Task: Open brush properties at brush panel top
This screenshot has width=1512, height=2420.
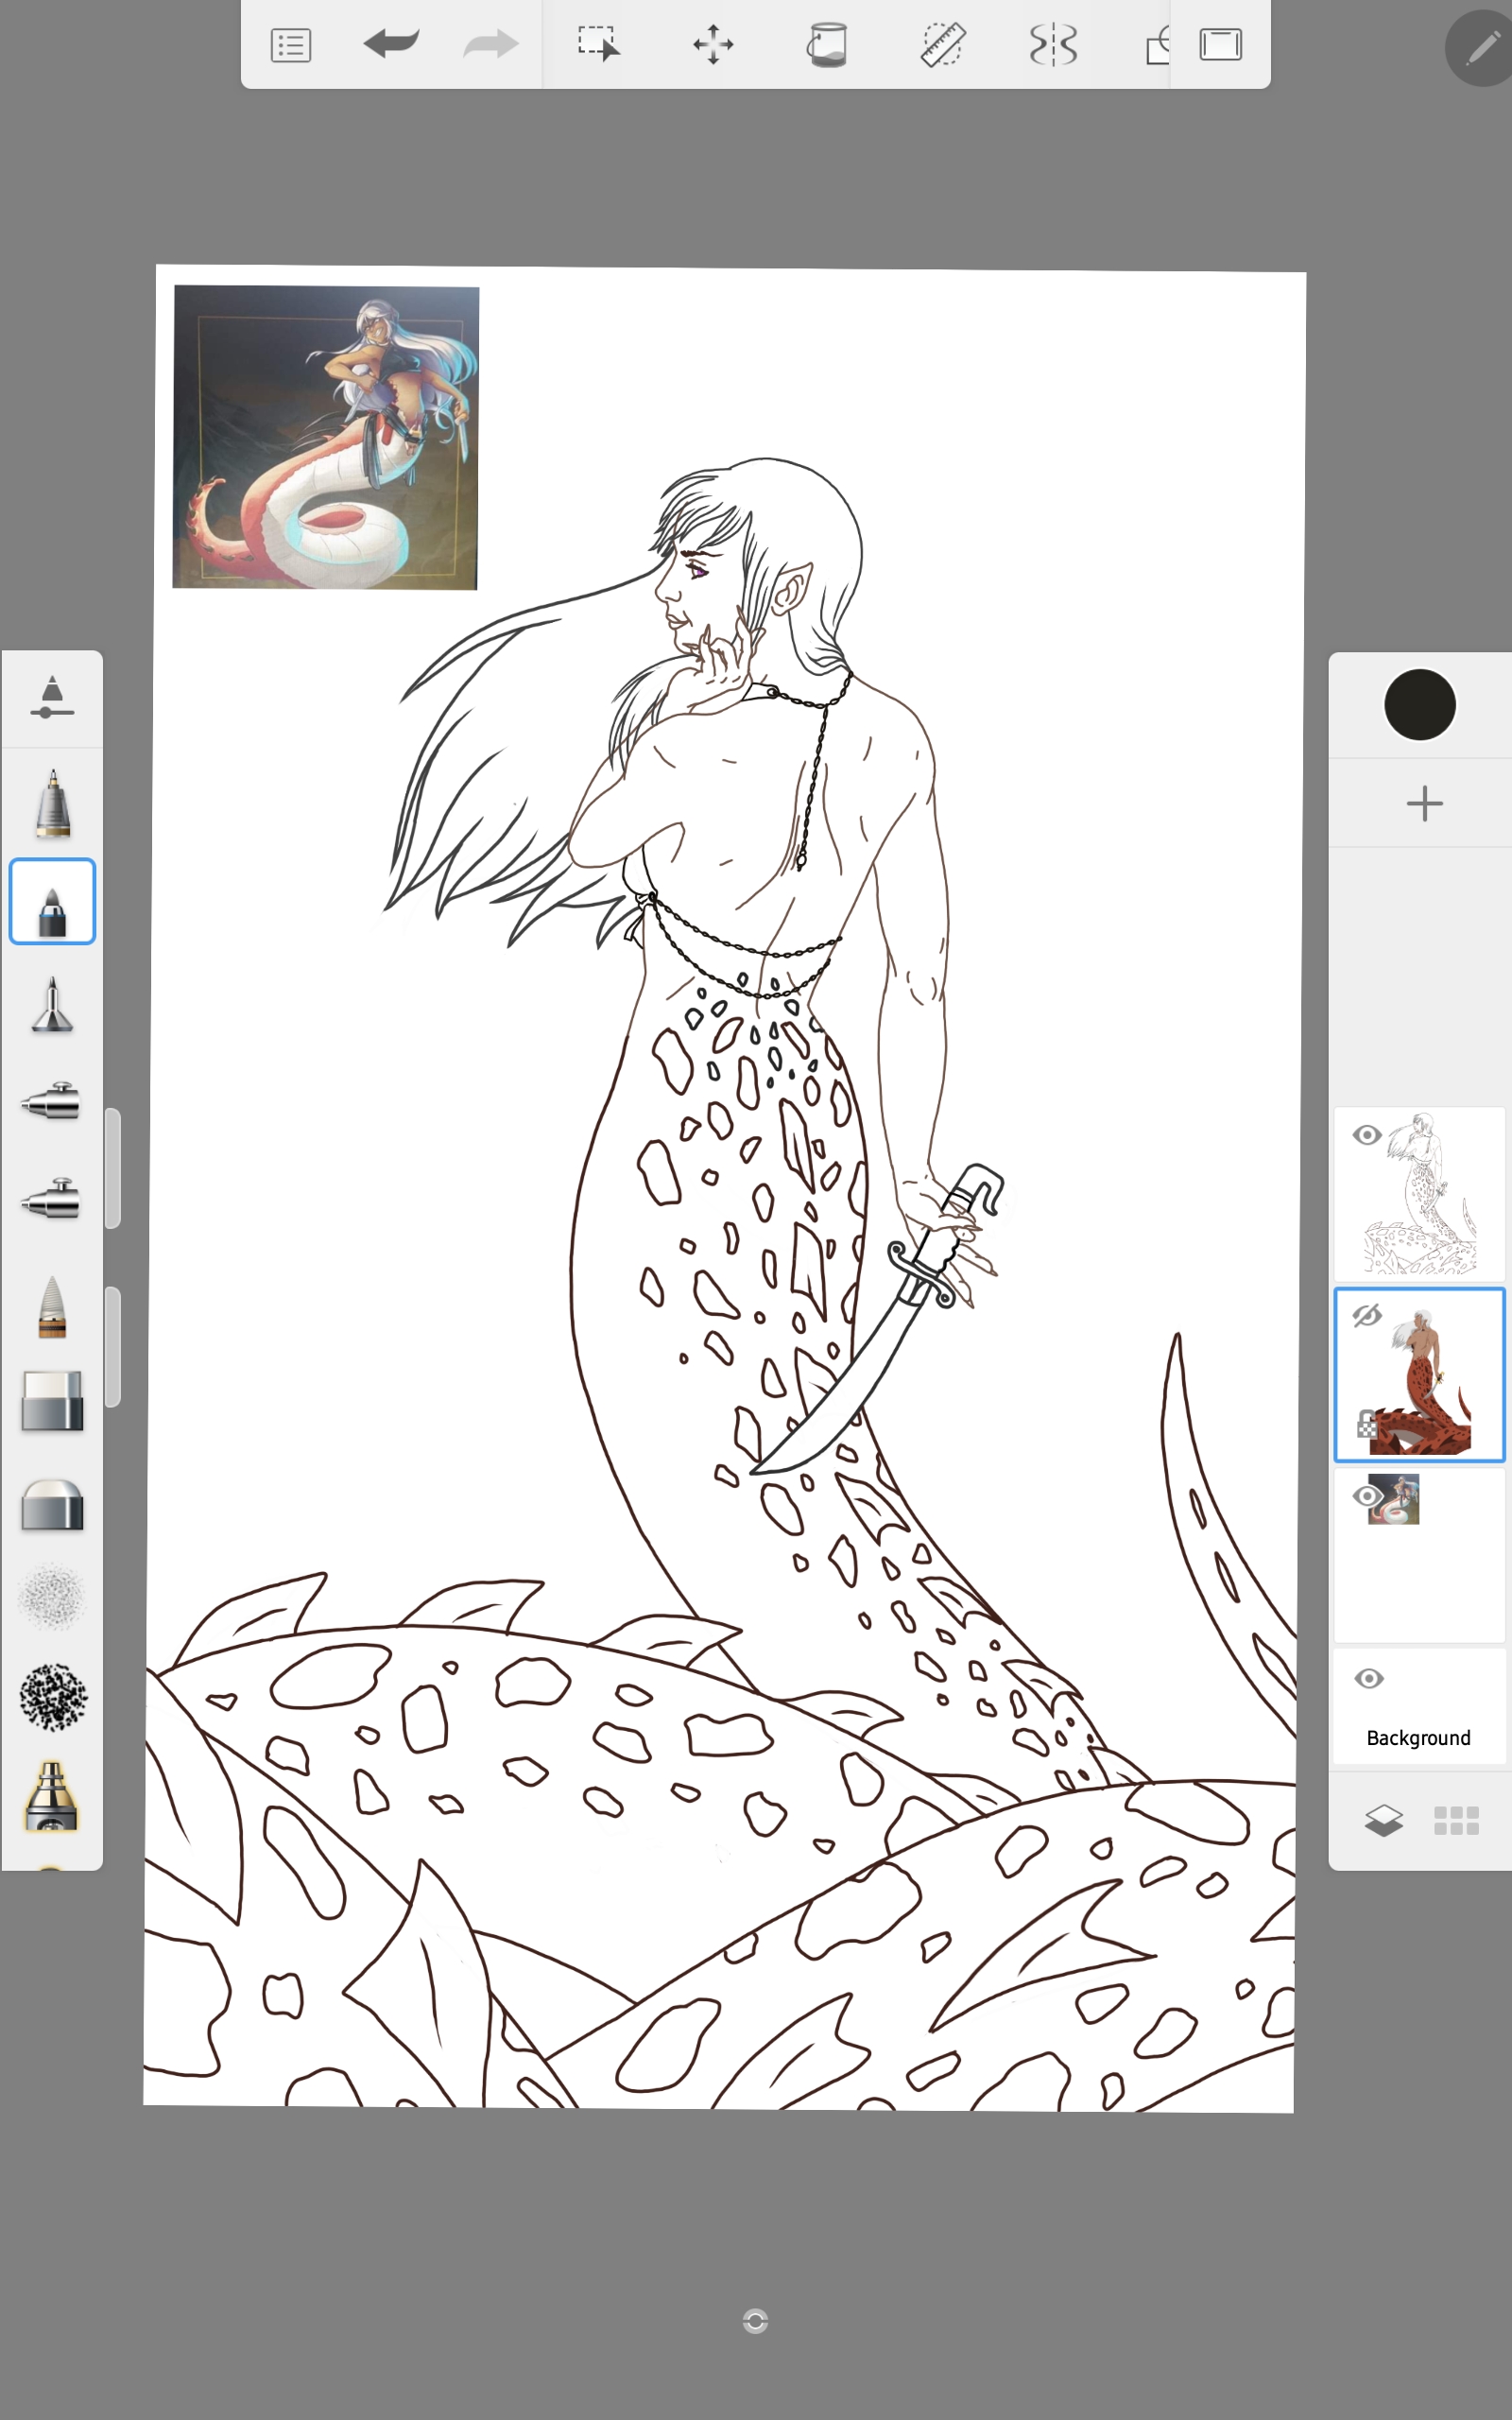Action: click(x=52, y=697)
